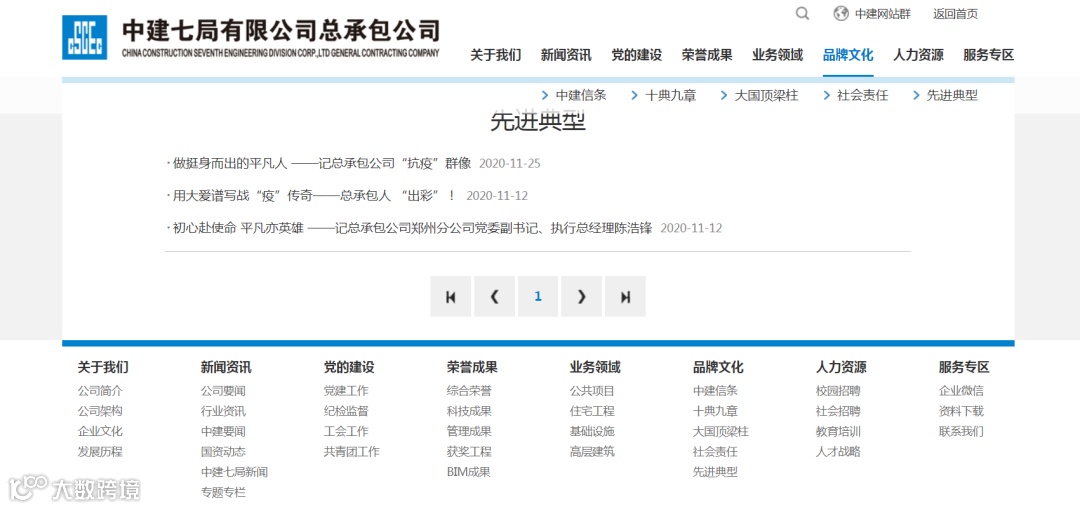The height and width of the screenshot is (509, 1080).
Task: Click footer link 社会招聘
Action: [x=838, y=411]
